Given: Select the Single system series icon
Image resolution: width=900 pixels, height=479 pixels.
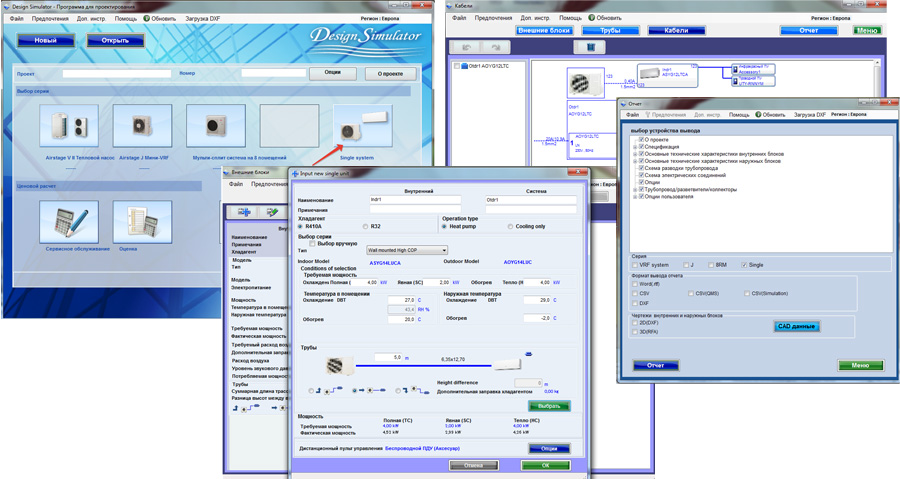Looking at the screenshot, I should pyautogui.click(x=362, y=127).
